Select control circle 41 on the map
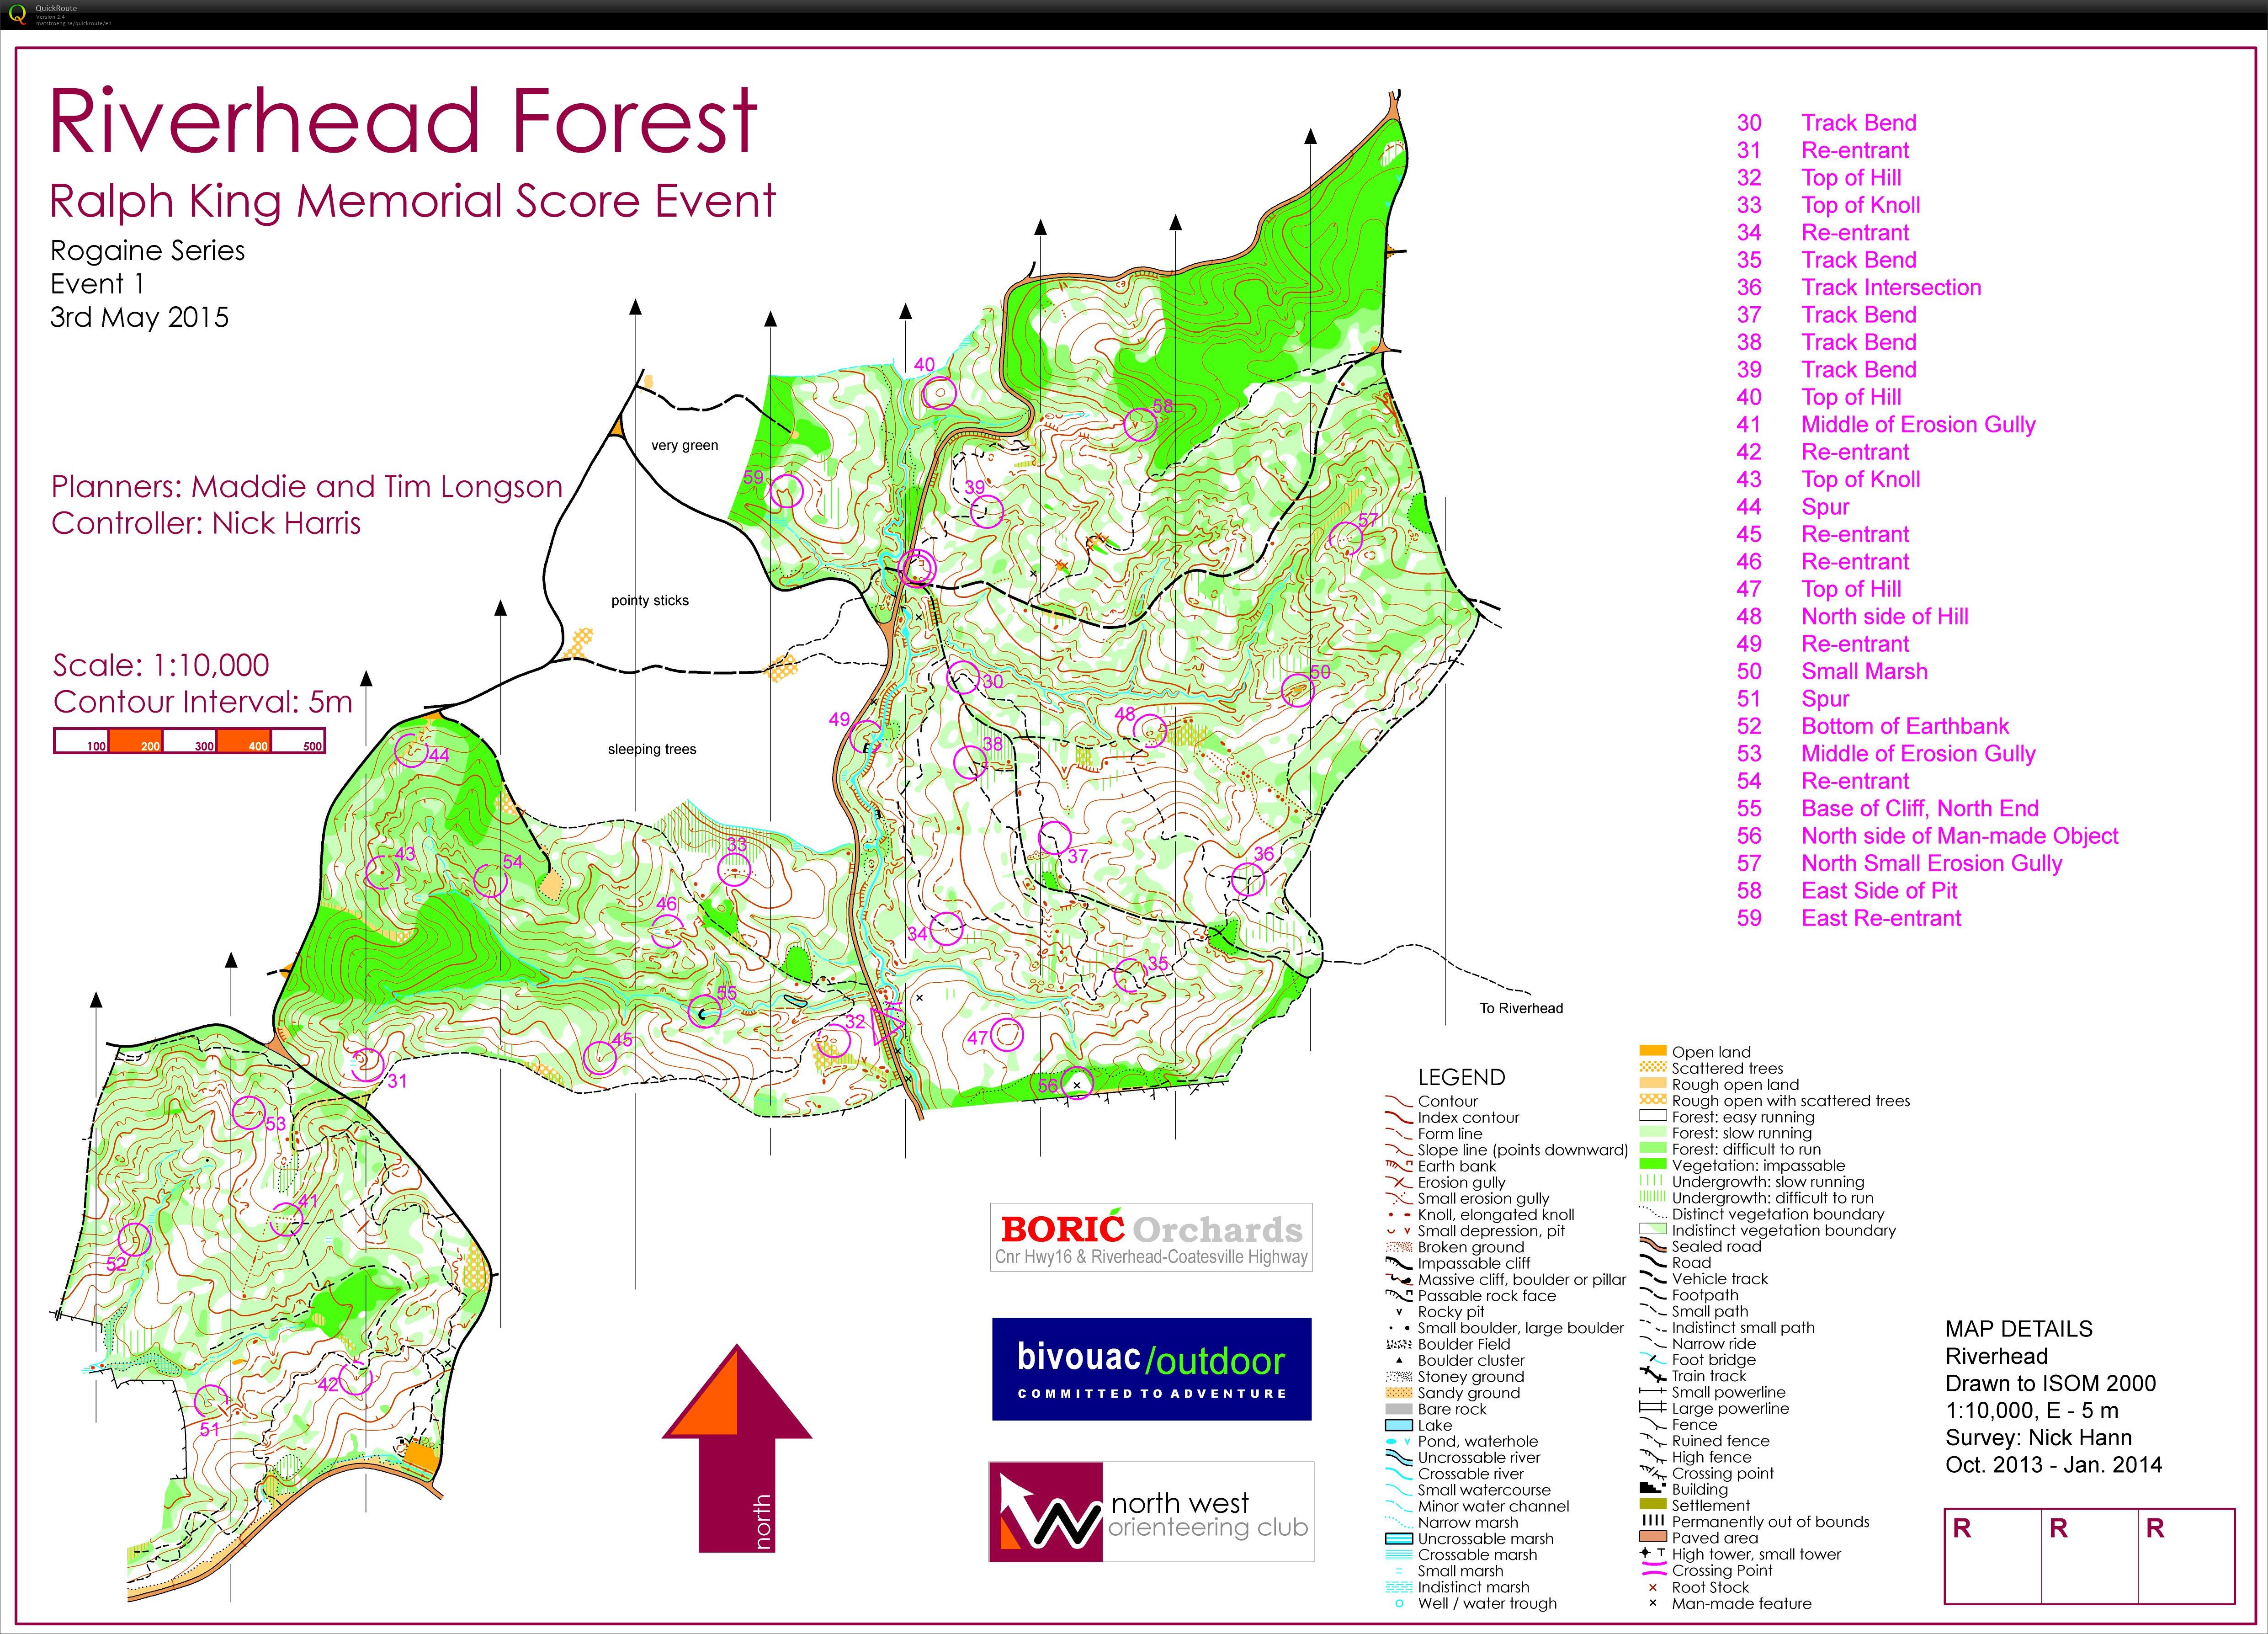2268x1634 pixels. (x=286, y=1219)
